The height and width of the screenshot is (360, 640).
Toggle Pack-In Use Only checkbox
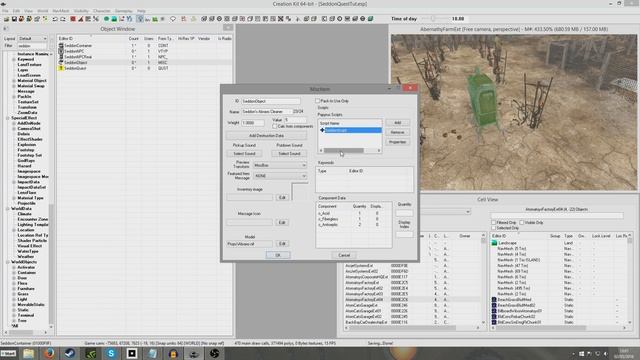tap(318, 101)
